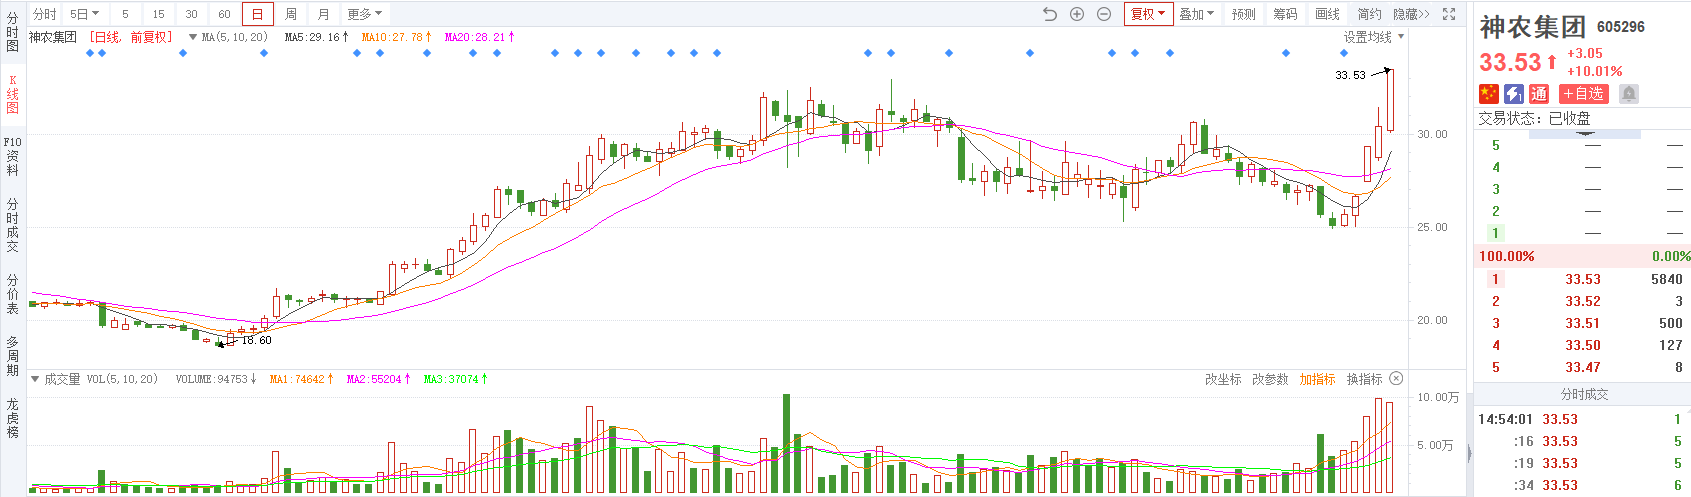Click the lightning bolt quick-trade icon
1691x497 pixels.
click(x=1514, y=94)
